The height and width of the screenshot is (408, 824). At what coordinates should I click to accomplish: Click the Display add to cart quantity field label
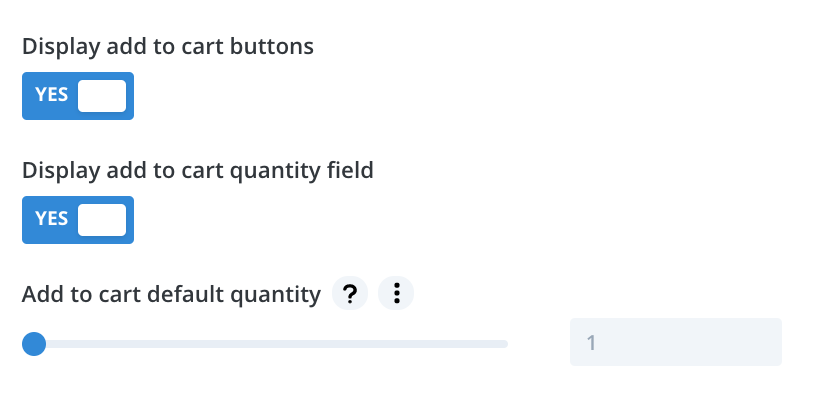198,171
